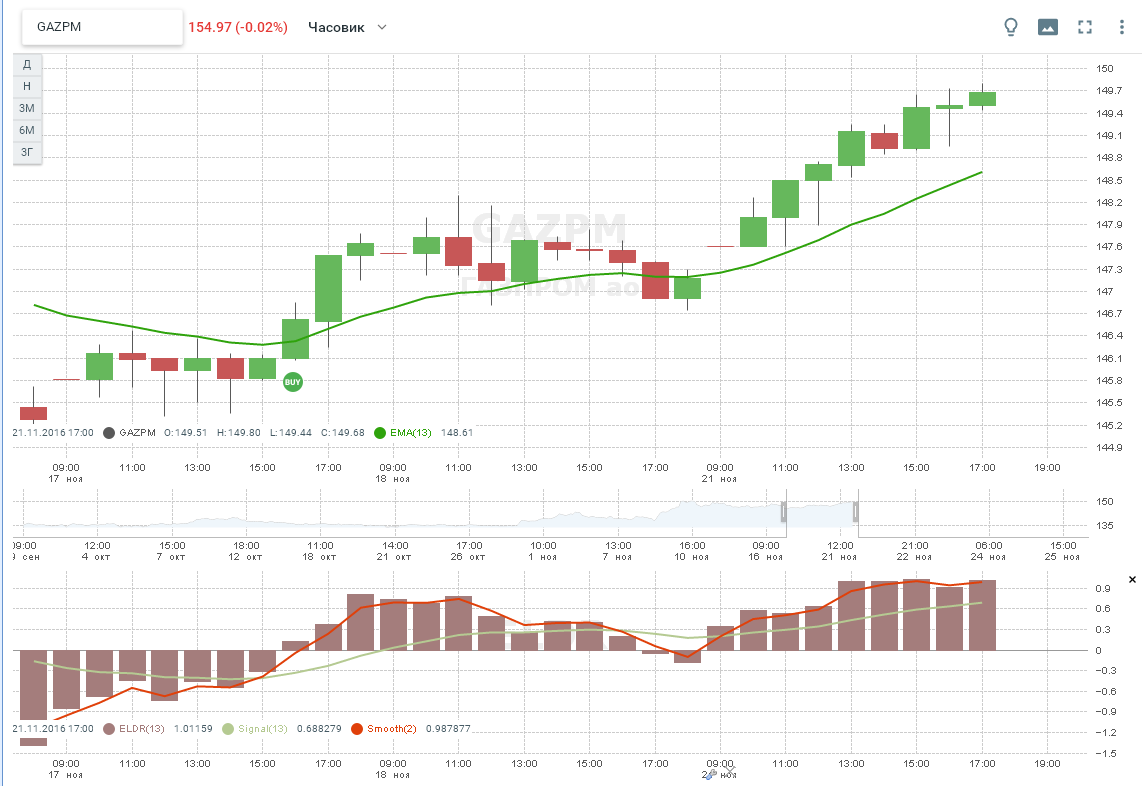Click the GAZPM ticker input field
Screen dimensions: 1142x786
click(102, 27)
